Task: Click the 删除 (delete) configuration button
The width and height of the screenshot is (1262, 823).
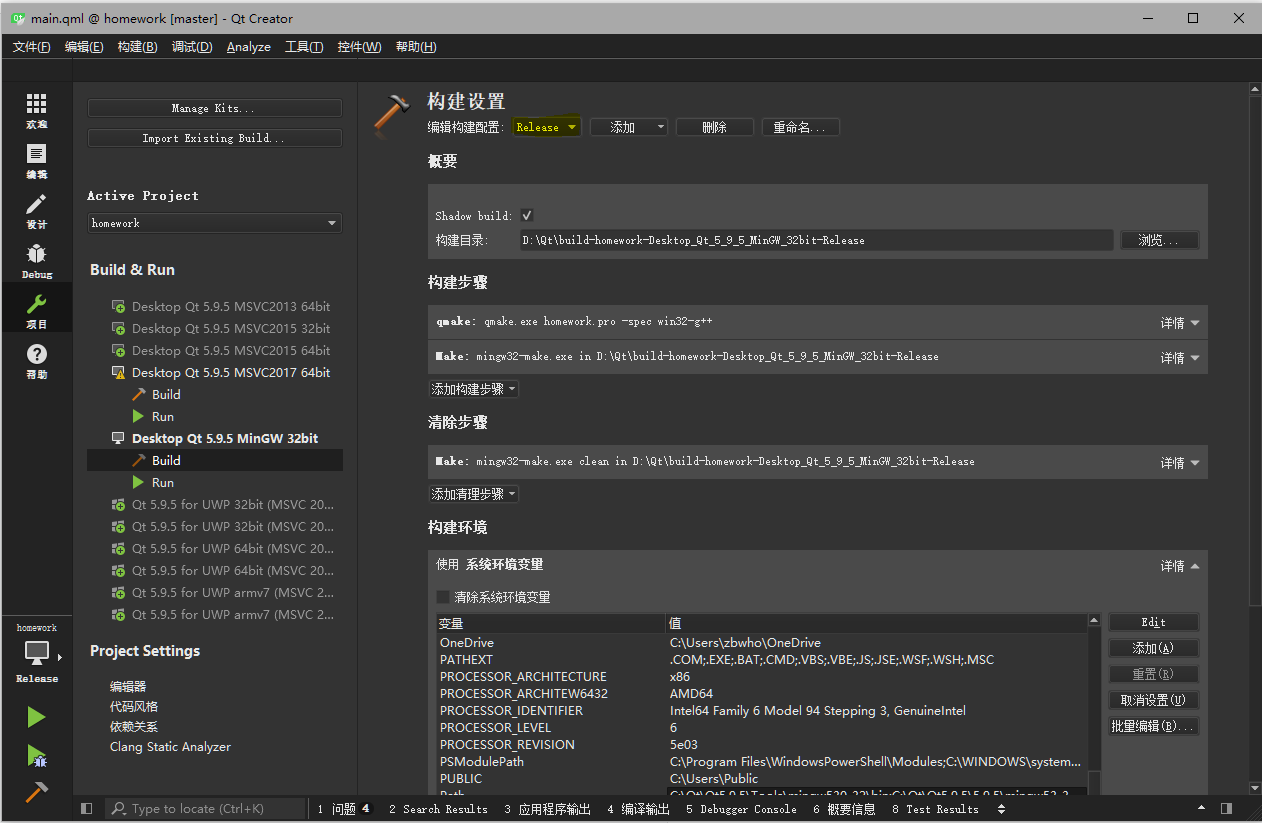Action: pyautogui.click(x=714, y=127)
